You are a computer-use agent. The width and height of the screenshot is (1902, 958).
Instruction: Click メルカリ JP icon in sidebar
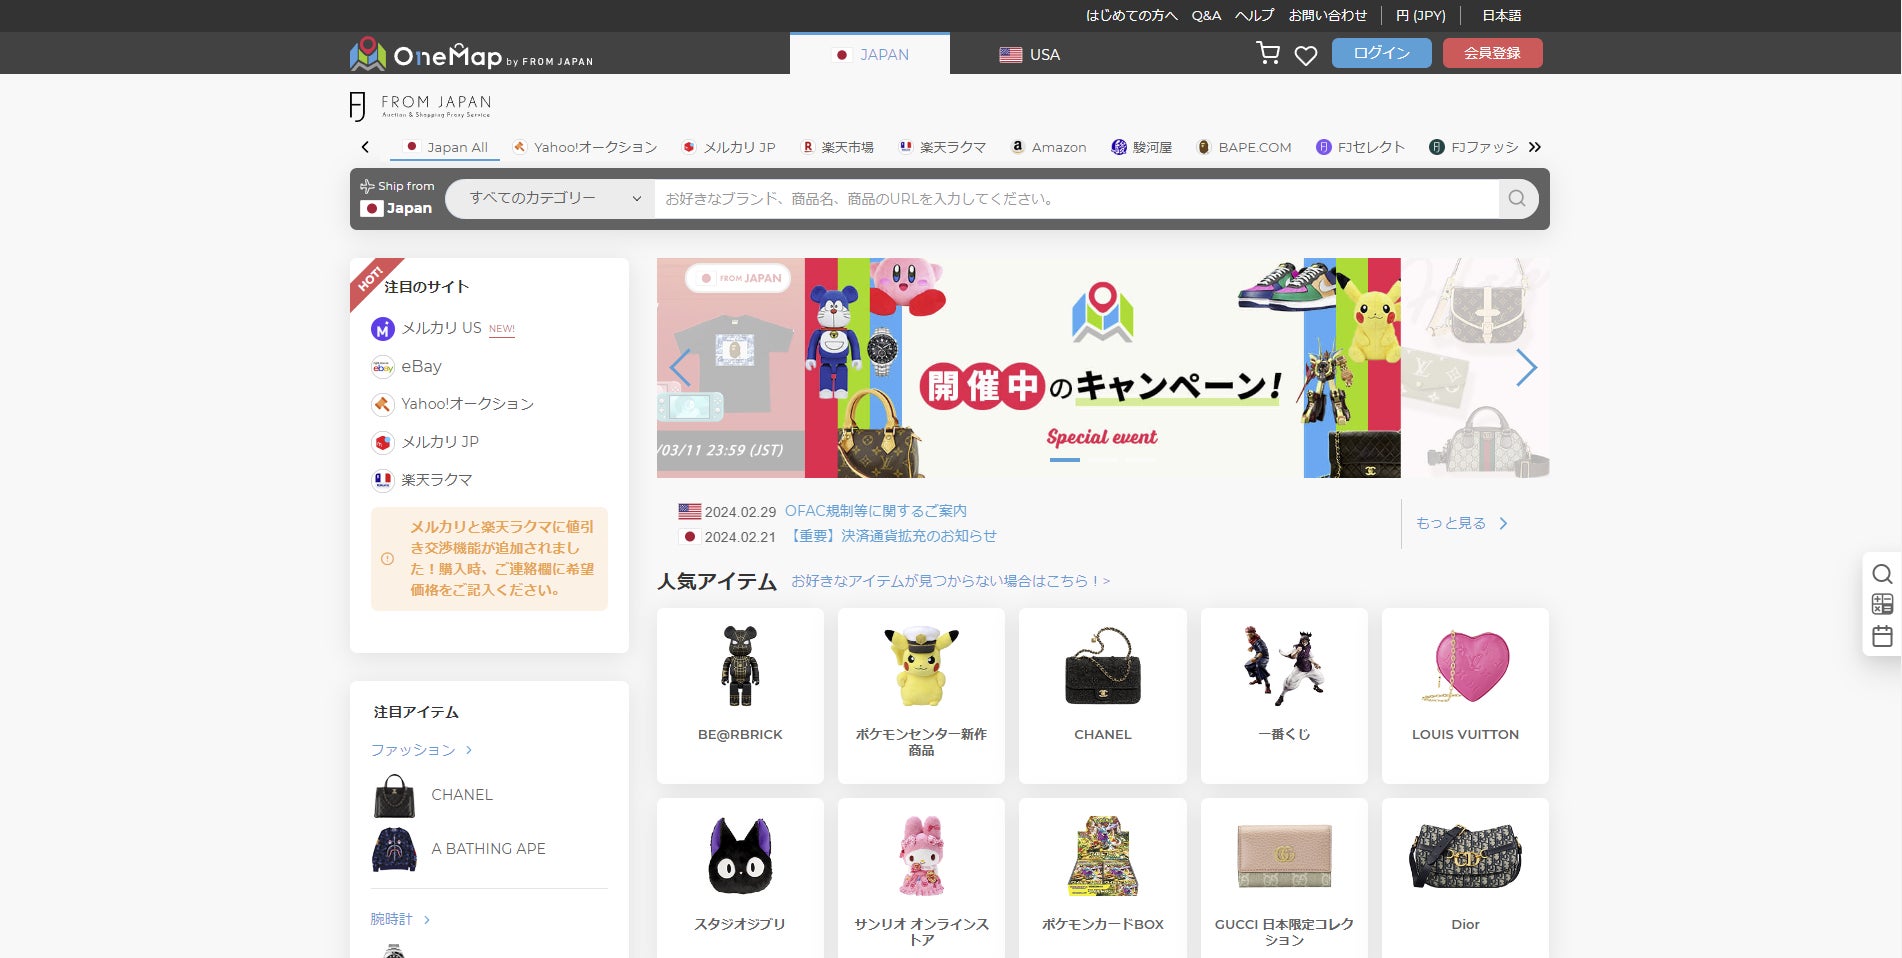(x=383, y=442)
